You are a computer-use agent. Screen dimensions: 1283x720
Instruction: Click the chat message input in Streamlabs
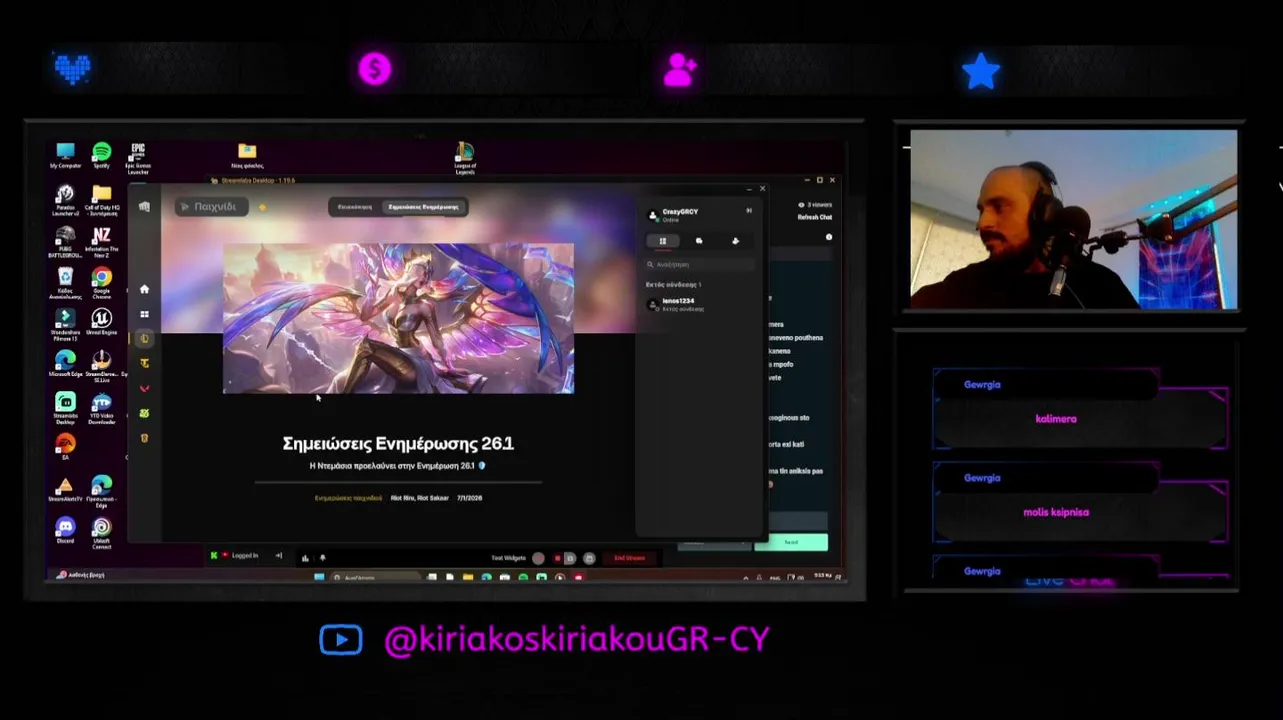point(797,521)
